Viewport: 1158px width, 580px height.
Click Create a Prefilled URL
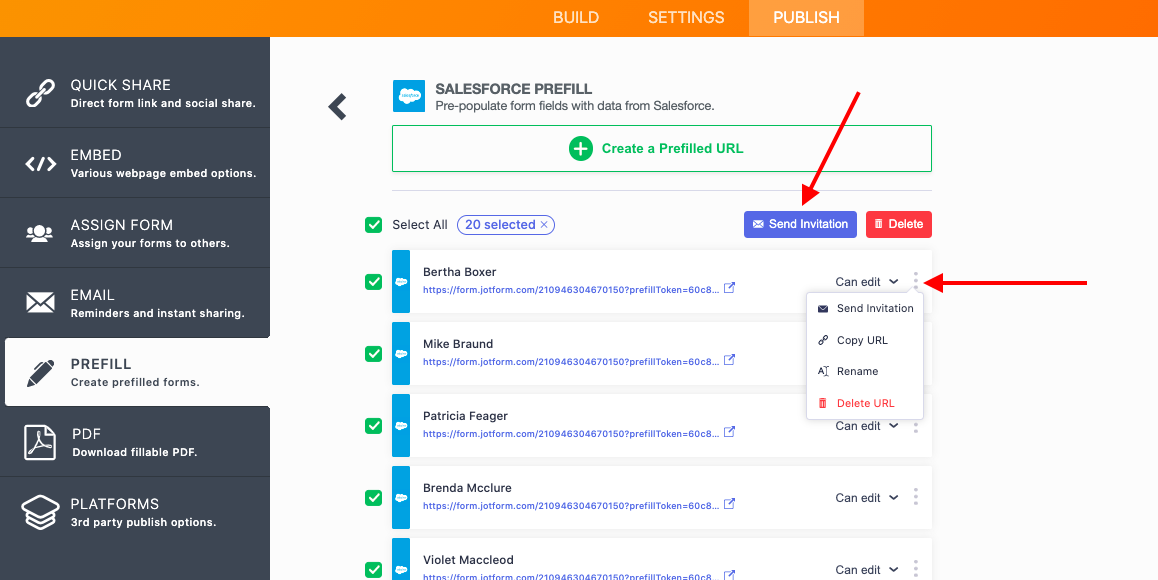(662, 149)
